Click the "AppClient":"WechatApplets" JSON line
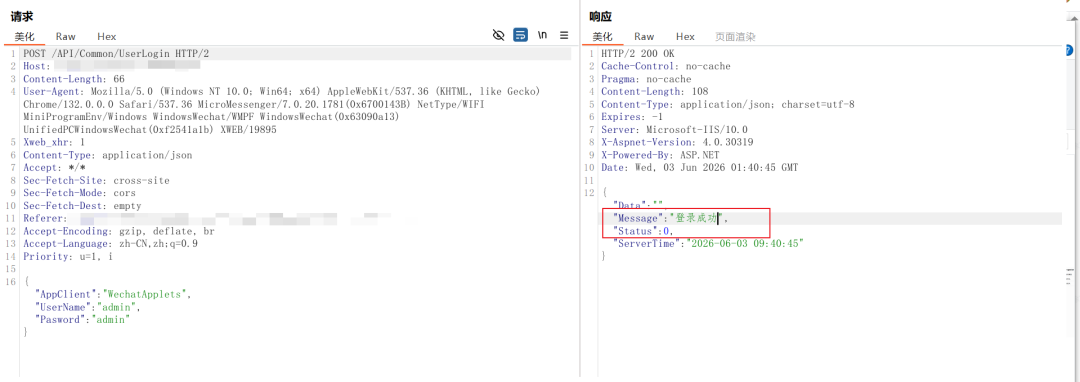1080x382 pixels. pos(114,294)
